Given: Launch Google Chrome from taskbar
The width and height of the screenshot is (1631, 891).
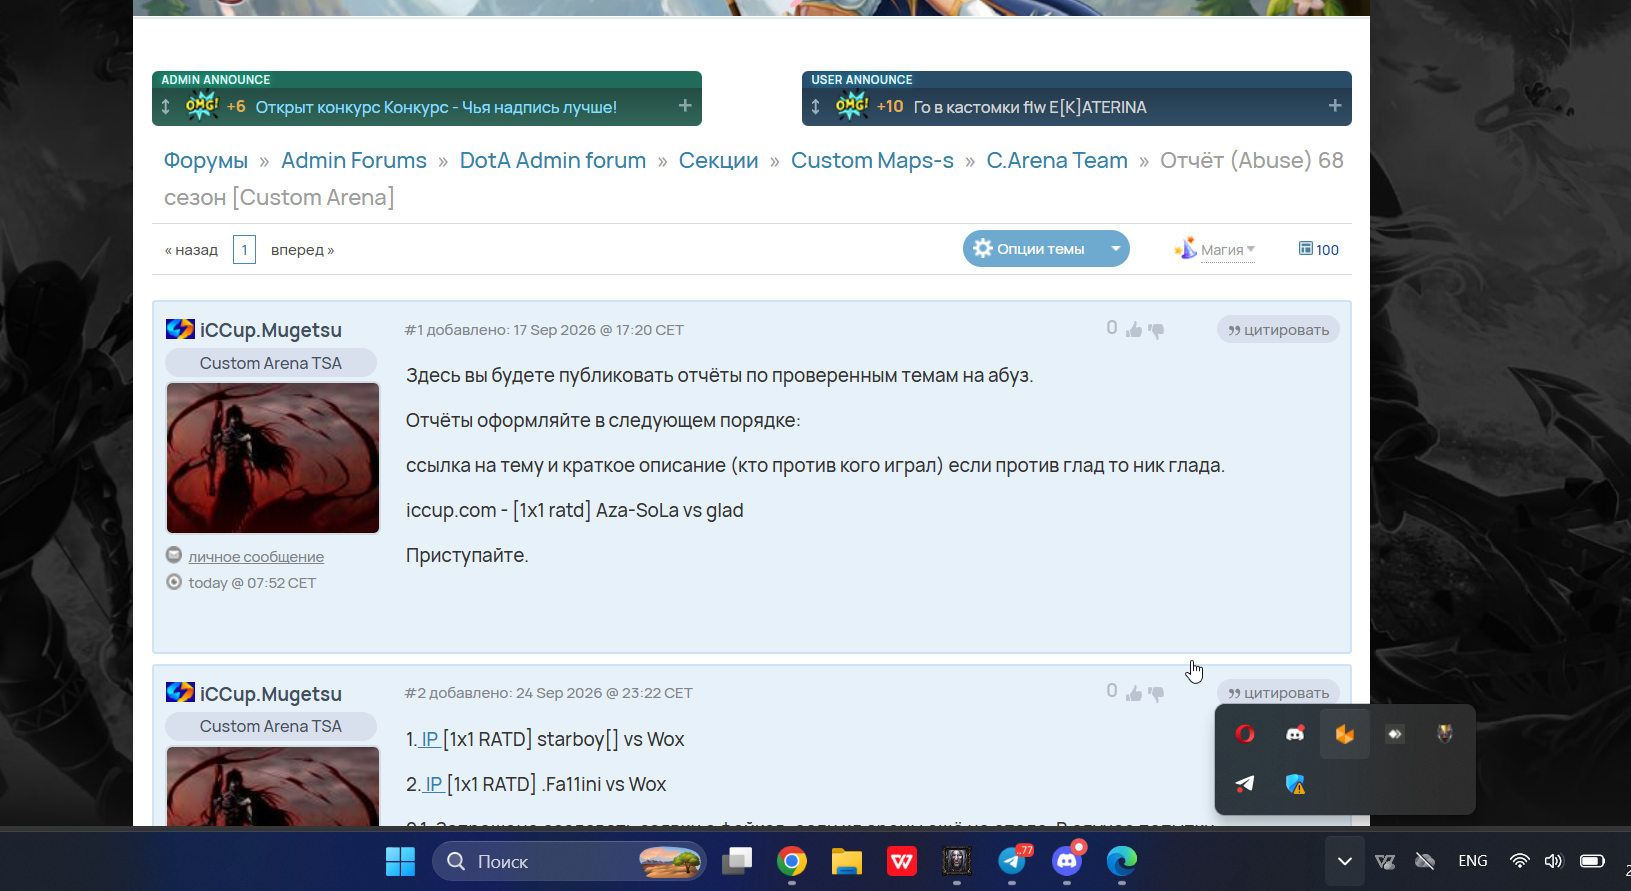Looking at the screenshot, I should pos(792,861).
